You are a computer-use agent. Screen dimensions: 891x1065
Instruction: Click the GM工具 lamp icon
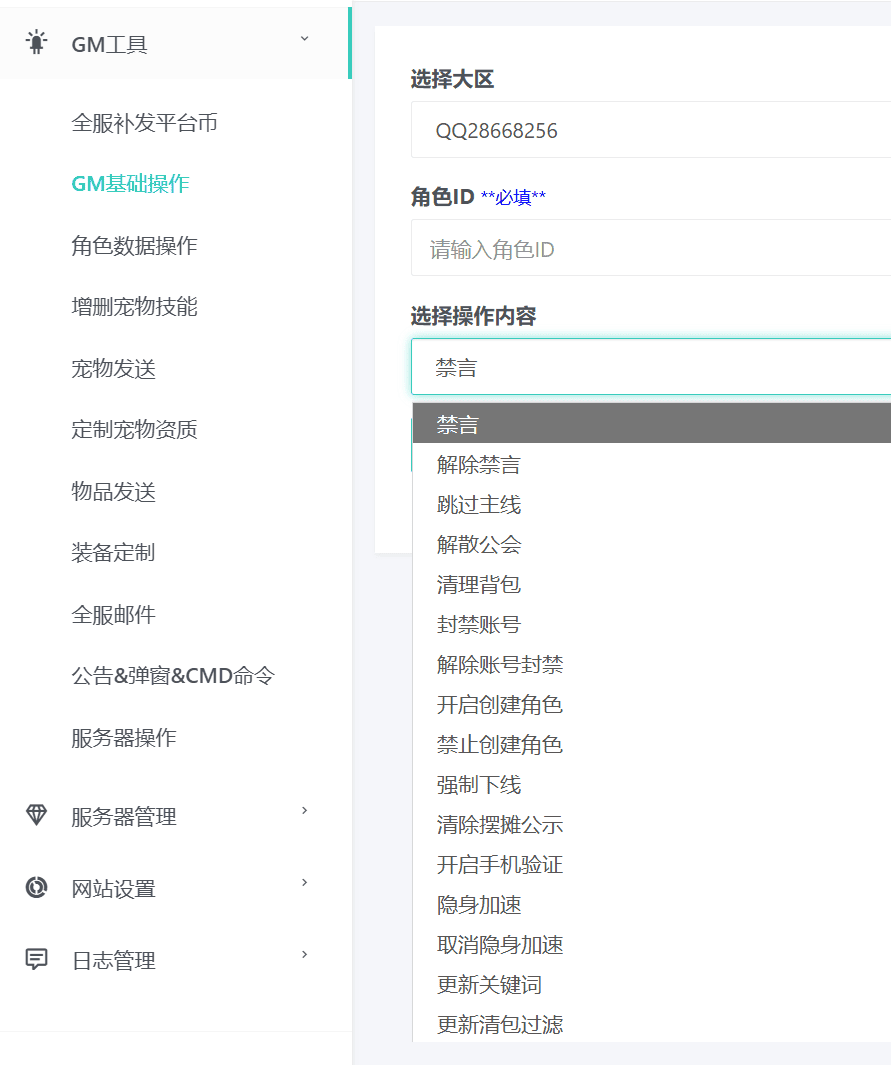click(x=37, y=43)
